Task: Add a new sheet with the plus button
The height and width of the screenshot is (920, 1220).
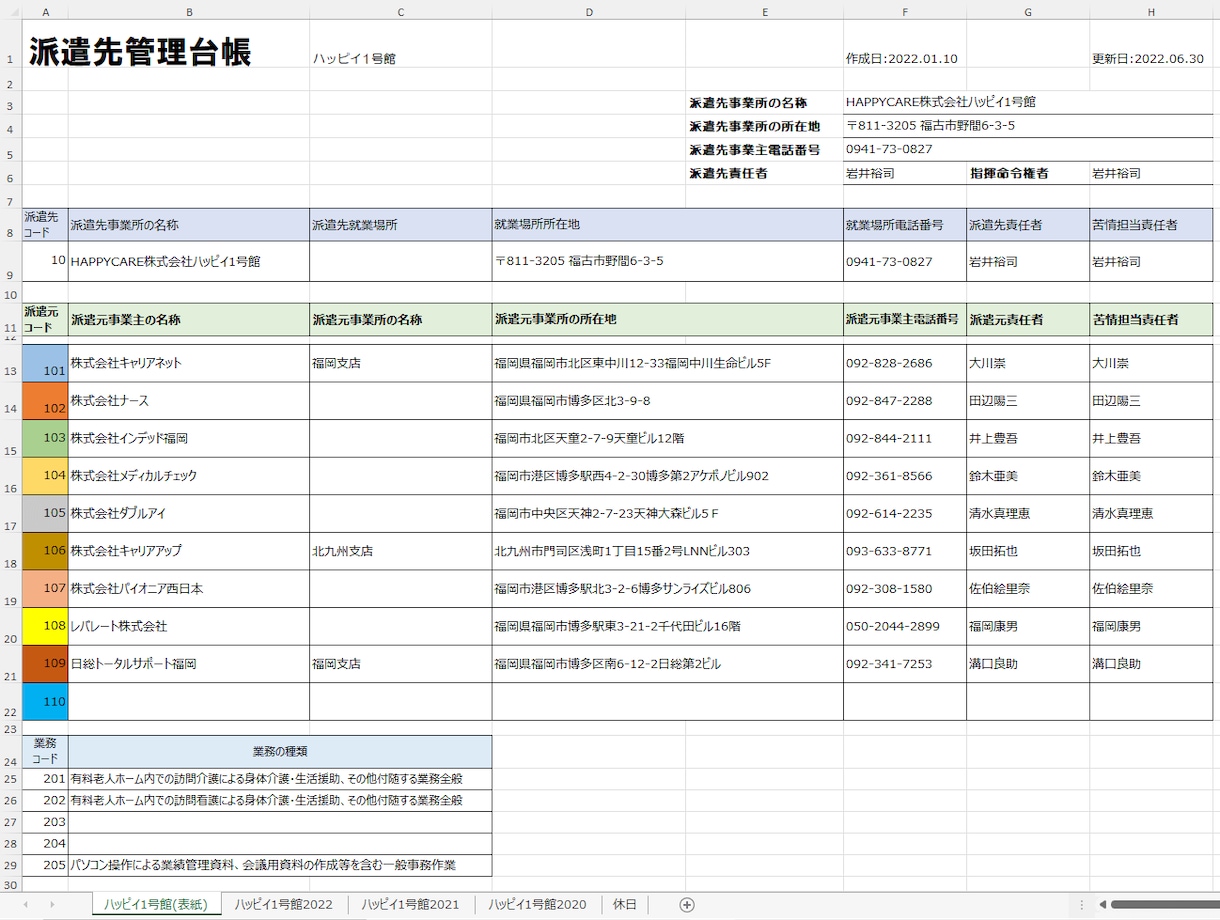Action: pyautogui.click(x=687, y=904)
